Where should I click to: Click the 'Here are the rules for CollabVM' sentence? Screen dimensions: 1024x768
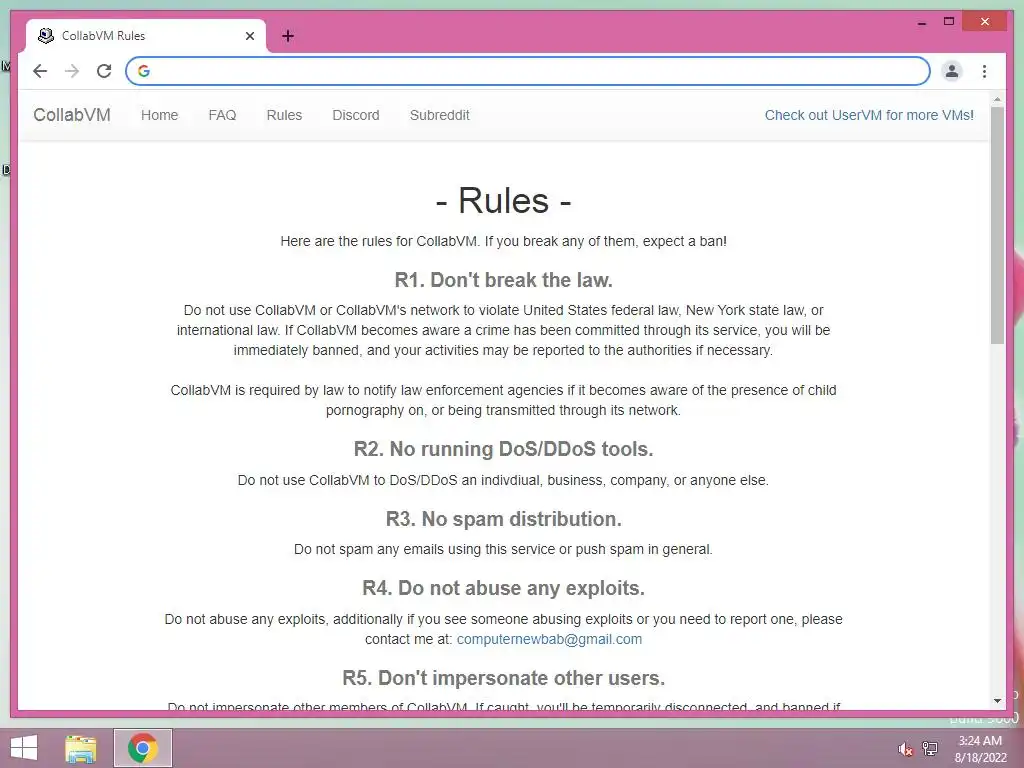pyautogui.click(x=504, y=242)
